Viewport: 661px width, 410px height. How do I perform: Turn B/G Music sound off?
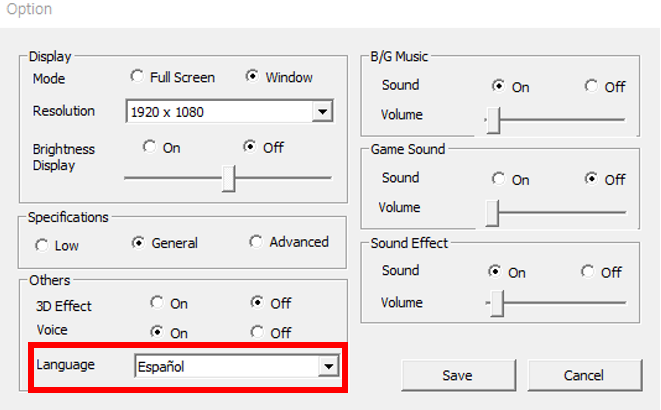pyautogui.click(x=592, y=87)
